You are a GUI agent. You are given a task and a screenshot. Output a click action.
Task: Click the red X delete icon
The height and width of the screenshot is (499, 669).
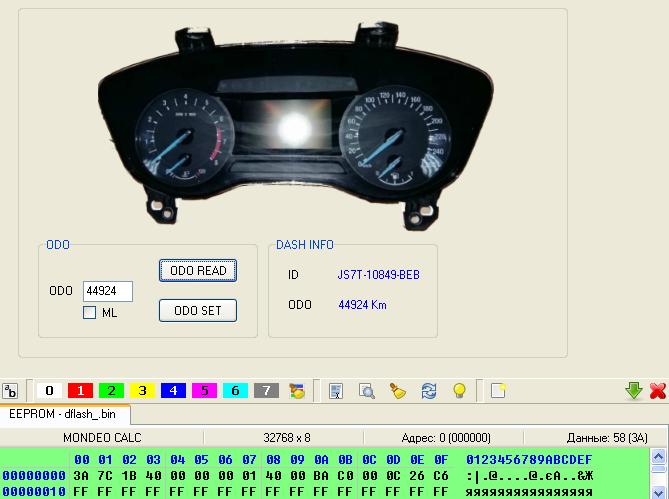point(657,391)
